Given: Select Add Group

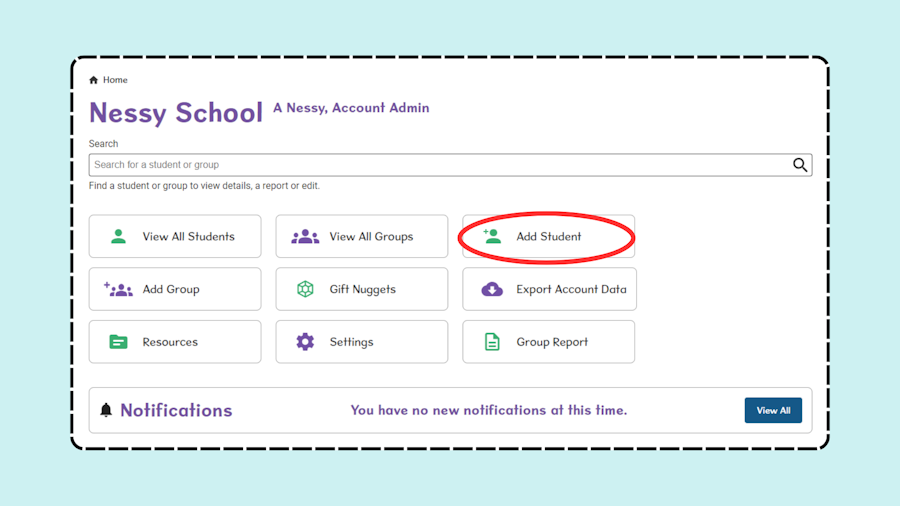Looking at the screenshot, I should [x=175, y=289].
